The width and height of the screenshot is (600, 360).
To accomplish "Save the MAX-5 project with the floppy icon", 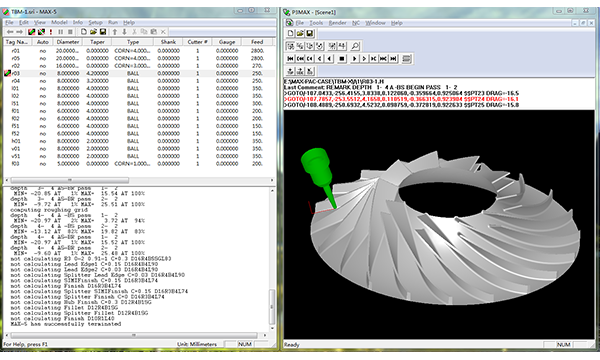I will 103,32.
